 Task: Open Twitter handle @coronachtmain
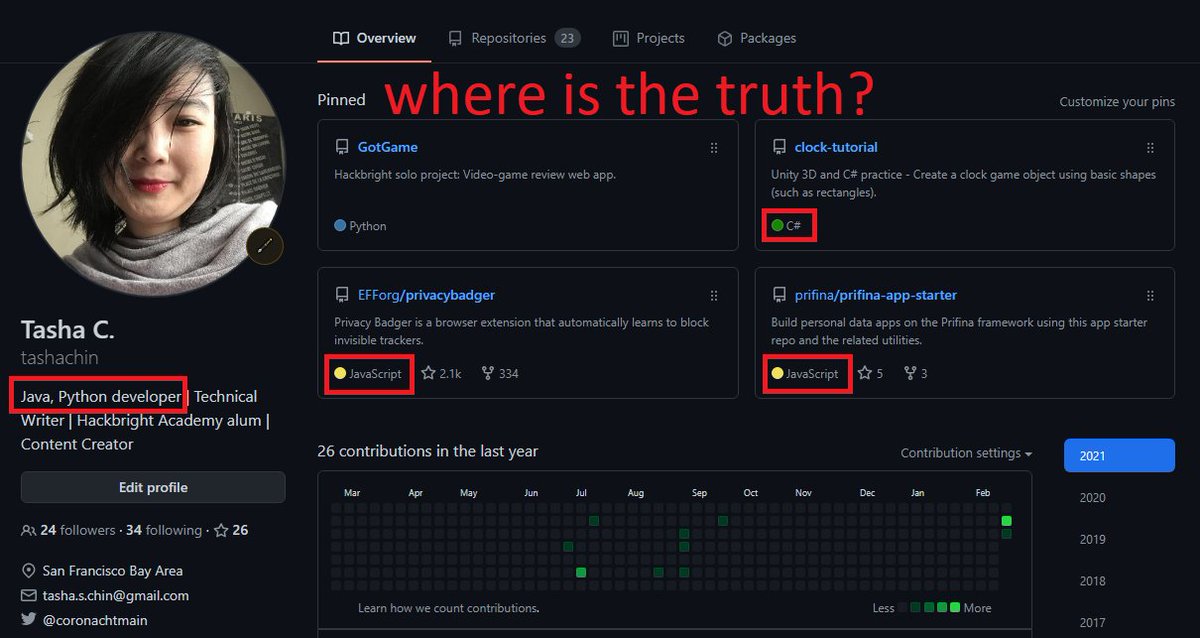(94, 620)
